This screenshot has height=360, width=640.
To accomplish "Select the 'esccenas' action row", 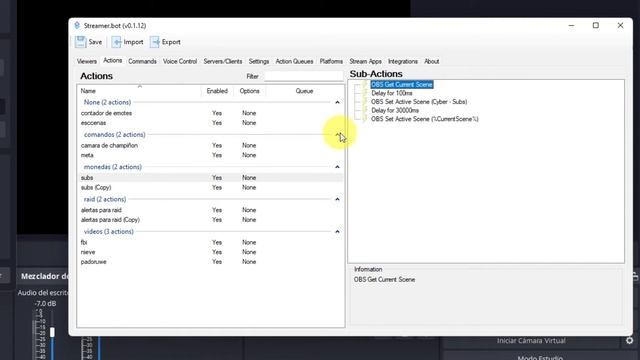I will pos(210,123).
